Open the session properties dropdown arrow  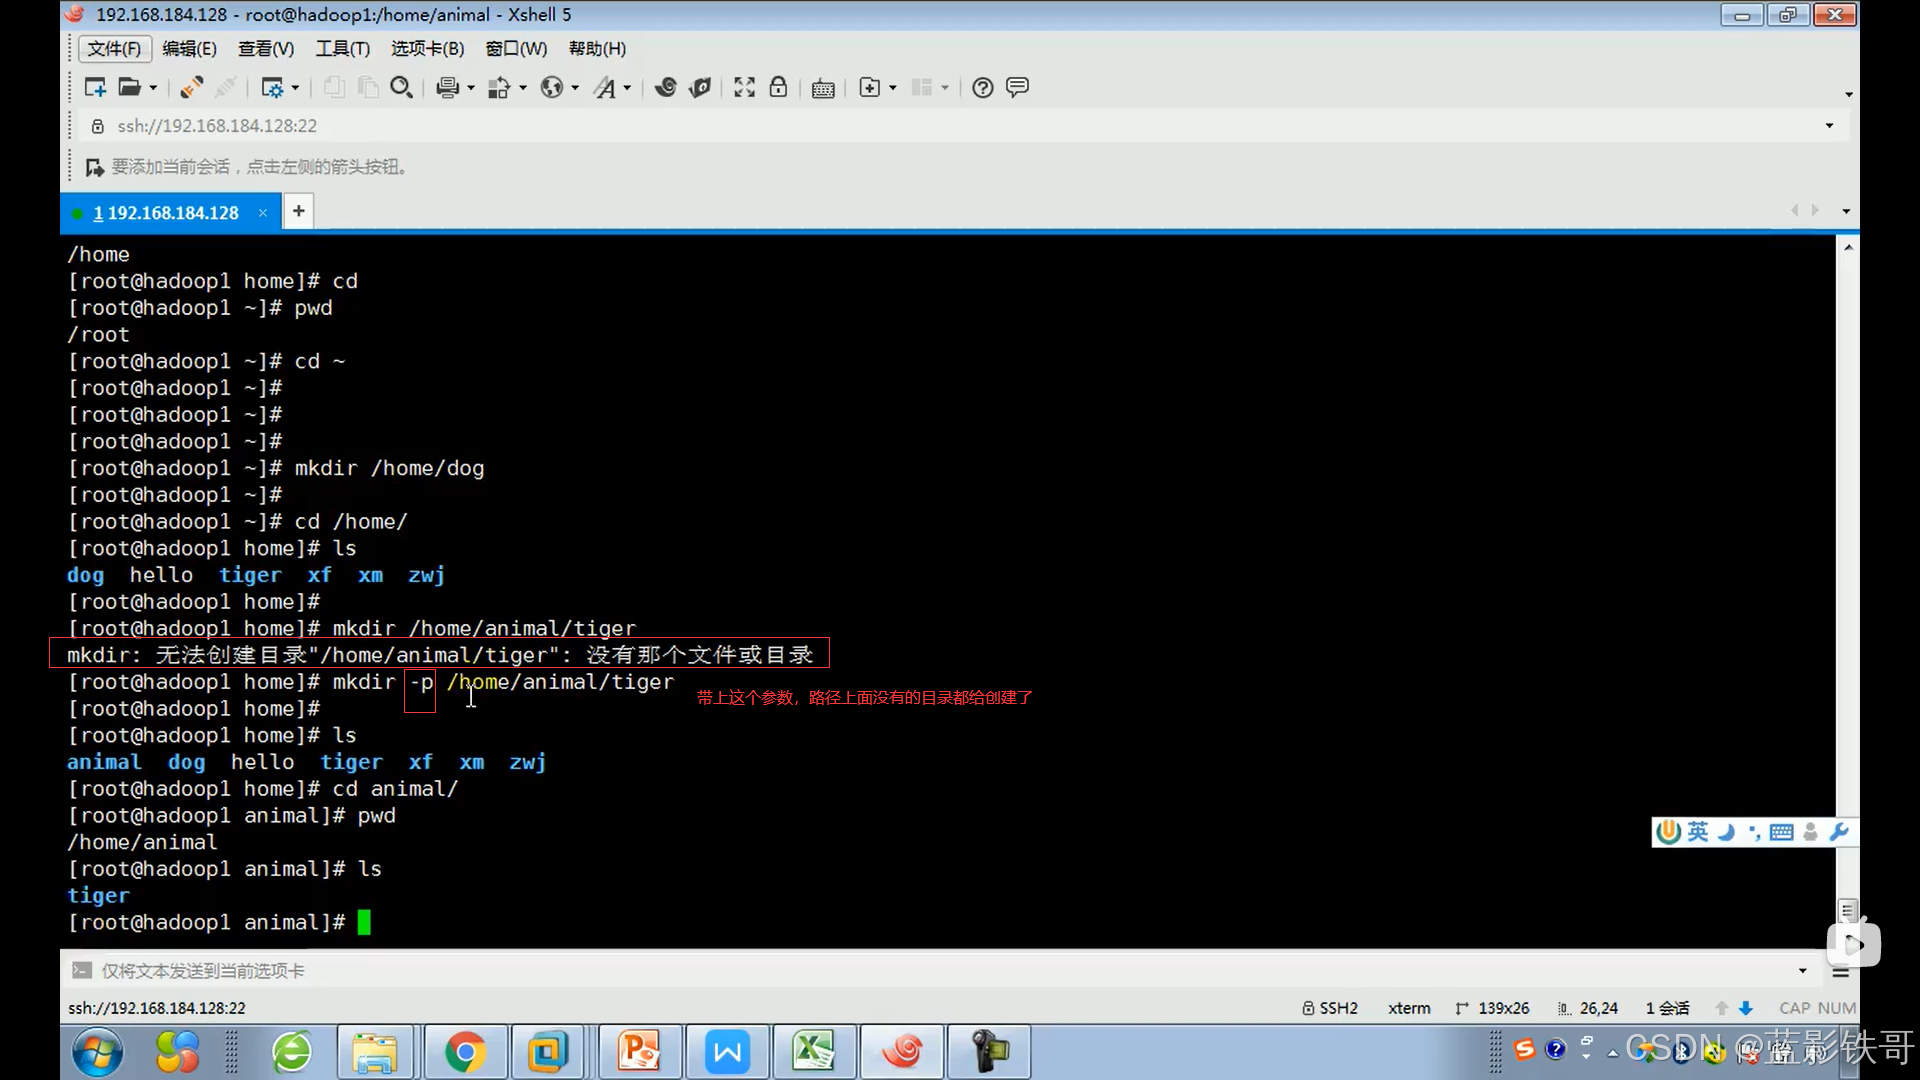click(295, 88)
